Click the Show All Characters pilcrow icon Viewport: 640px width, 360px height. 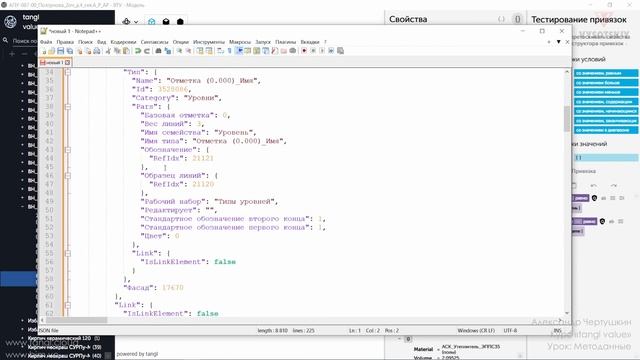point(229,51)
